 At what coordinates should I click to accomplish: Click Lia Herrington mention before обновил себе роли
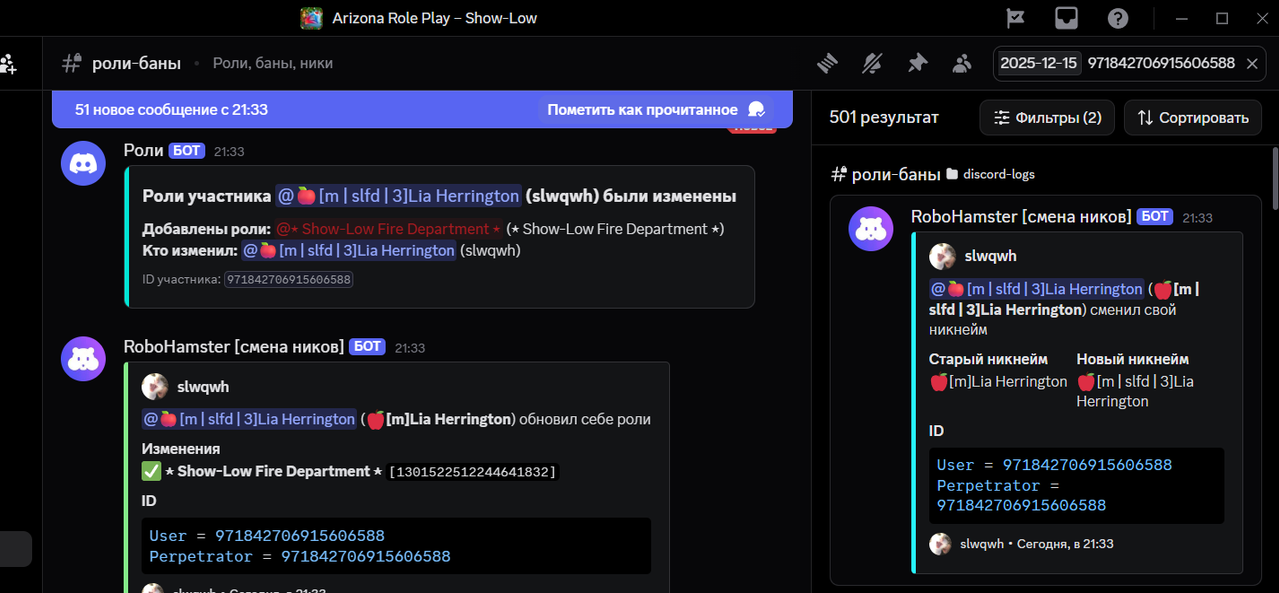click(249, 419)
